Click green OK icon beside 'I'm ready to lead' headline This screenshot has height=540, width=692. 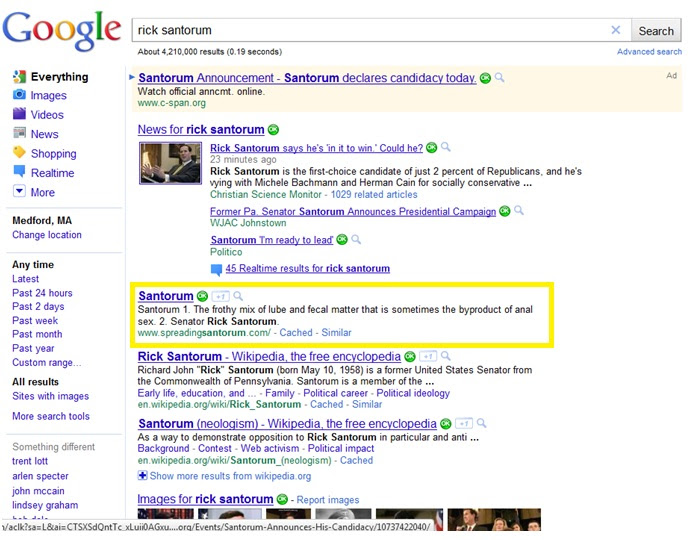coord(342,240)
